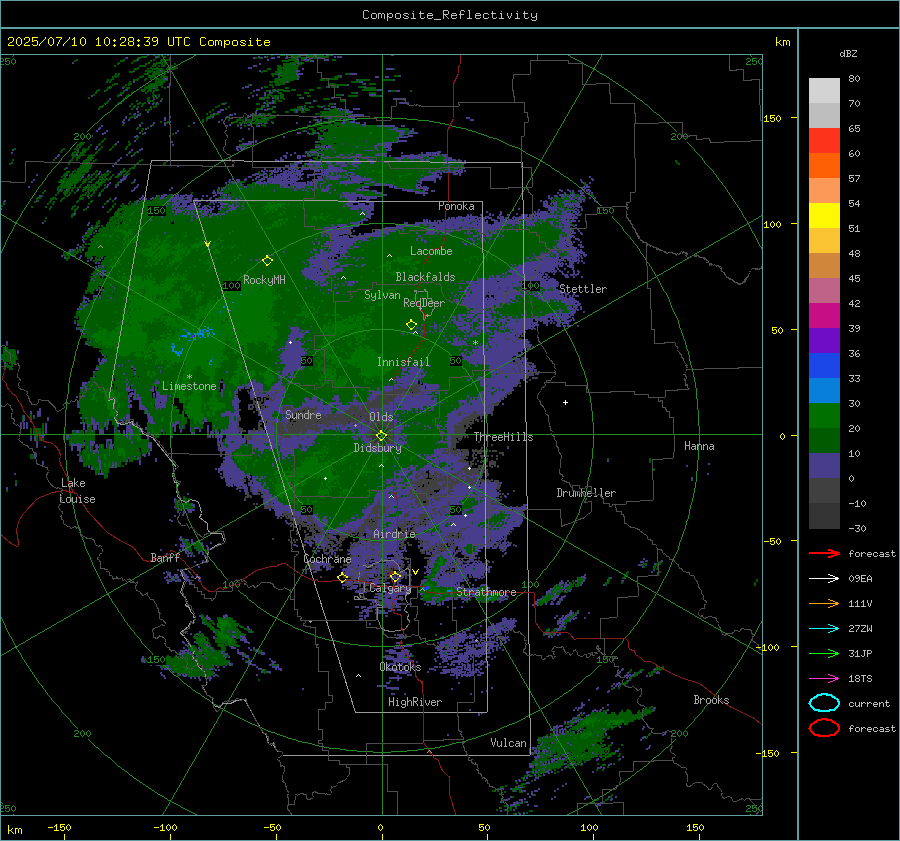Click the Calgary city label
The width and height of the screenshot is (900, 841).
390,588
